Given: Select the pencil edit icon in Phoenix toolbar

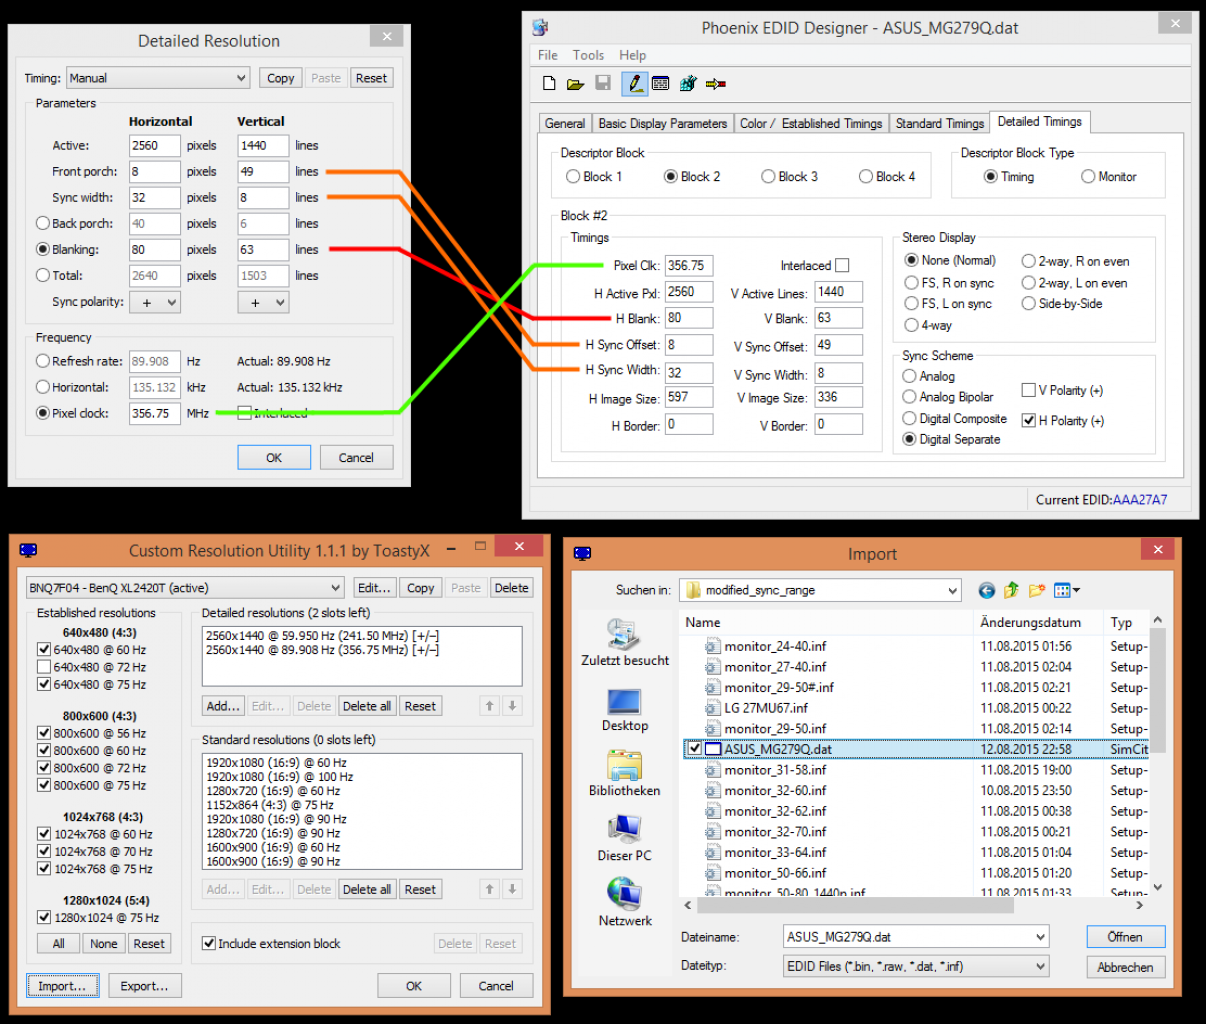Looking at the screenshot, I should point(634,84).
